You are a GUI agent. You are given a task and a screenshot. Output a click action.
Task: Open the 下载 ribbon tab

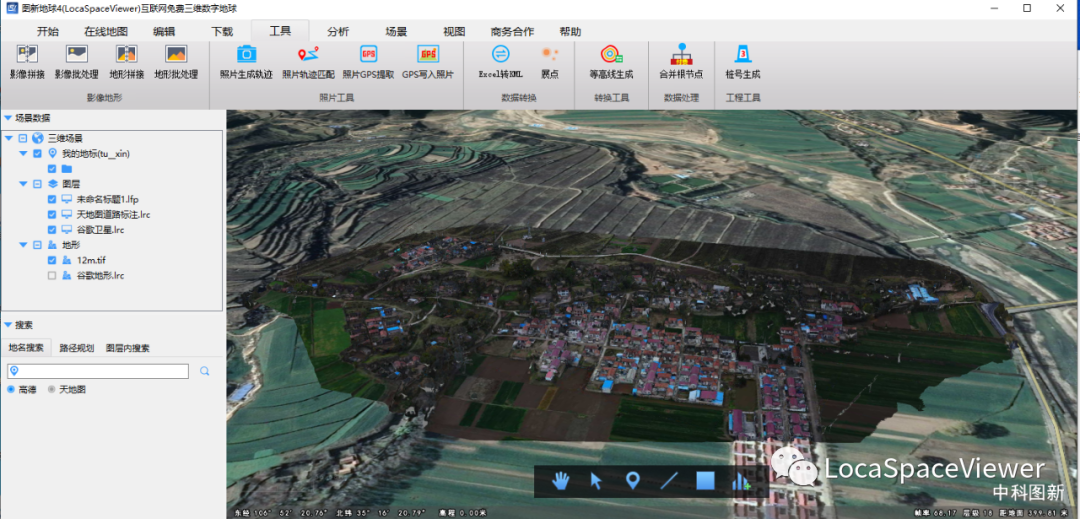[222, 31]
